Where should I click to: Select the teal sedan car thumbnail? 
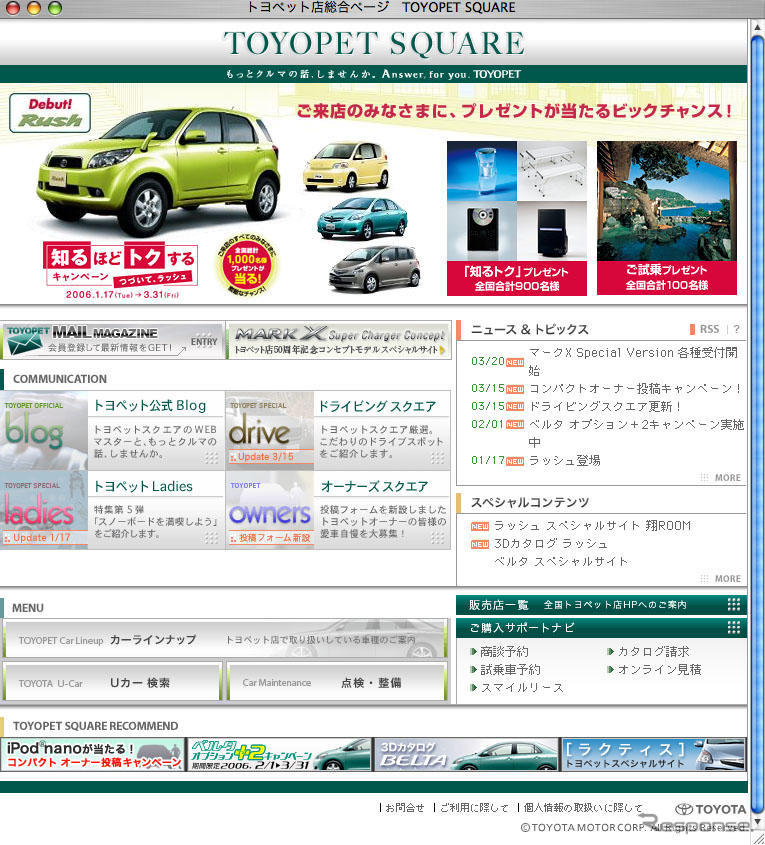point(362,217)
